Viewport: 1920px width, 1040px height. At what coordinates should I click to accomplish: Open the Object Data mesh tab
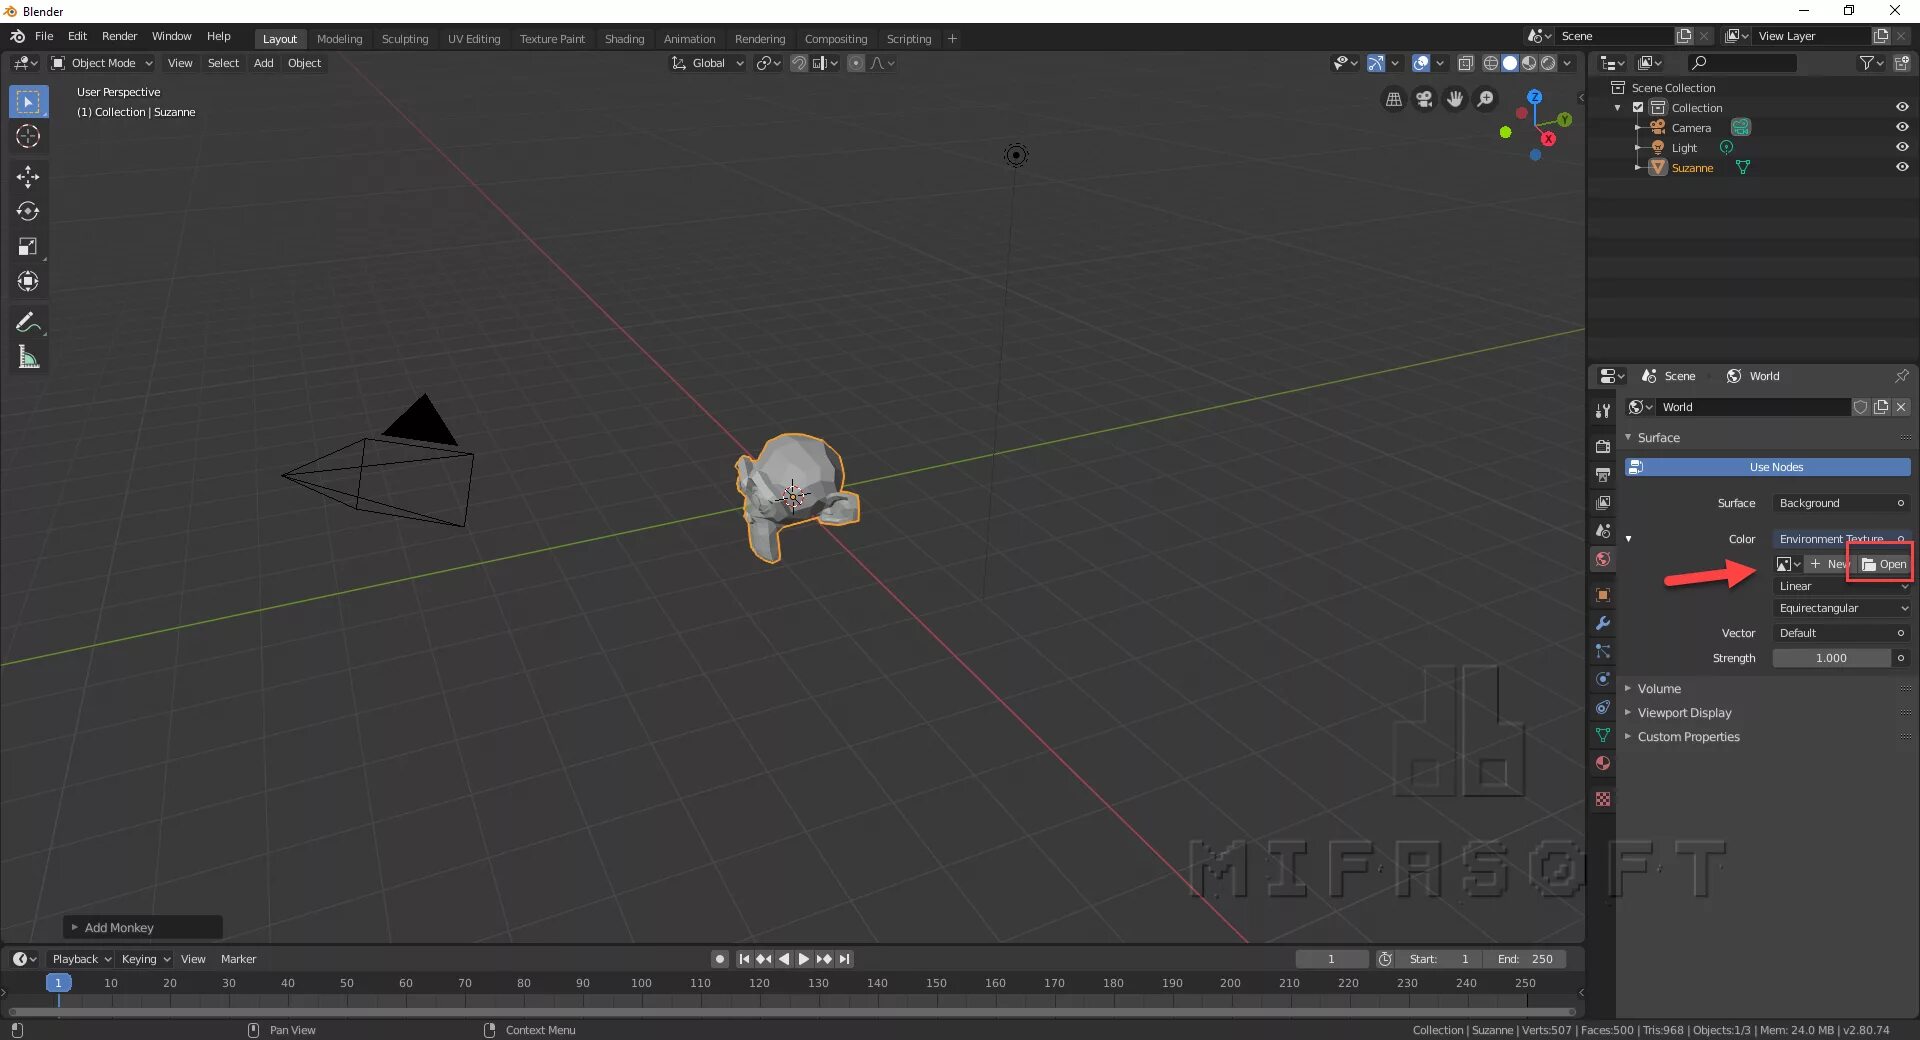[1603, 735]
